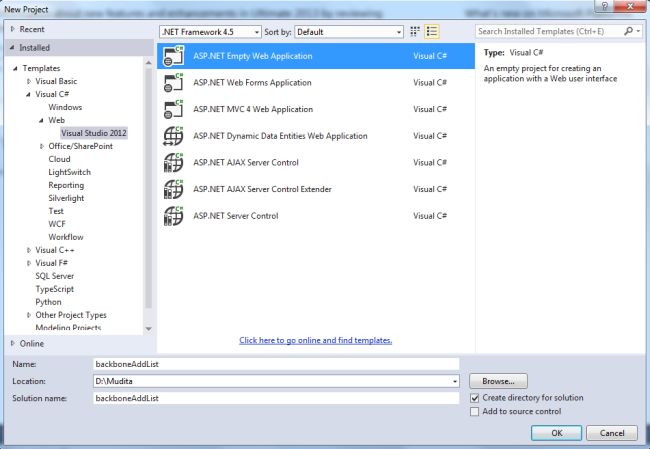
Task: Select the TypeScript tree item
Action: tap(54, 289)
